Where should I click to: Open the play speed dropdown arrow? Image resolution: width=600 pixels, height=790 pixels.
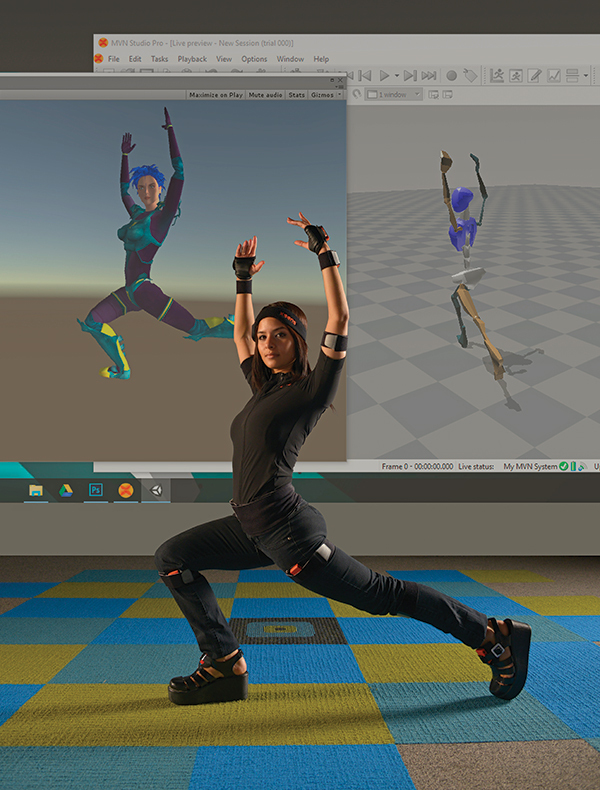pyautogui.click(x=396, y=76)
